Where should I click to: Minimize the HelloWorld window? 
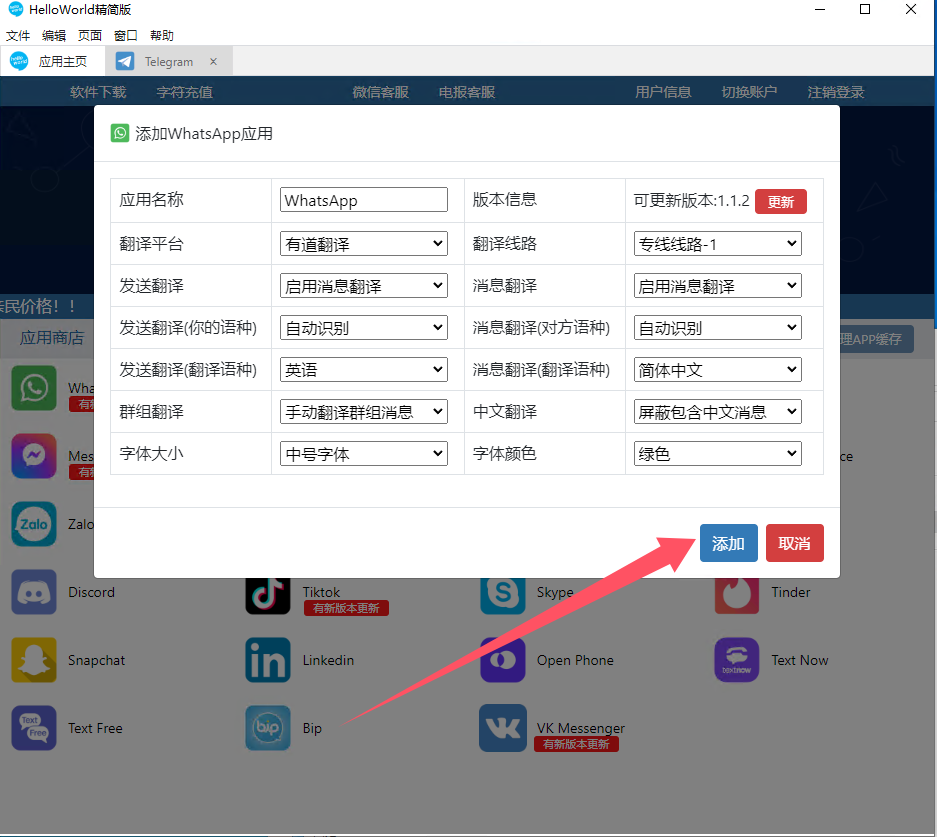click(x=820, y=10)
